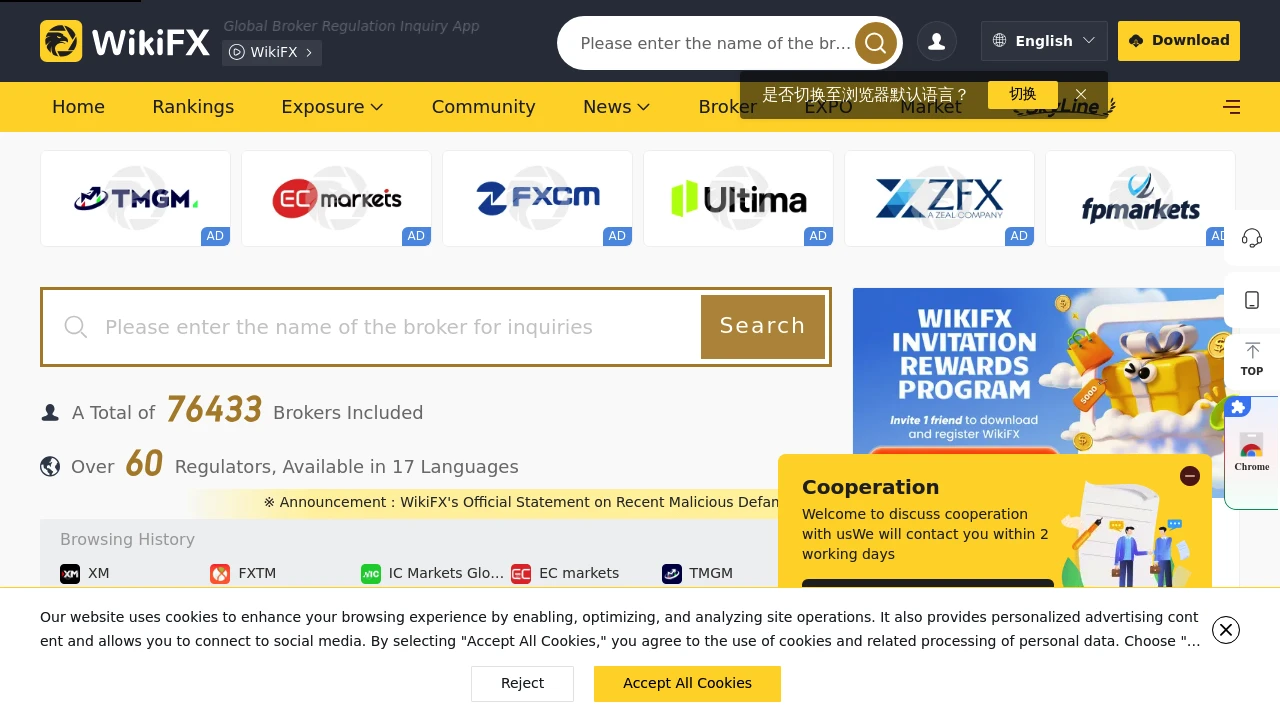This screenshot has height=720, width=1280.
Task: Focus the header broker name search box
Action: 715,43
